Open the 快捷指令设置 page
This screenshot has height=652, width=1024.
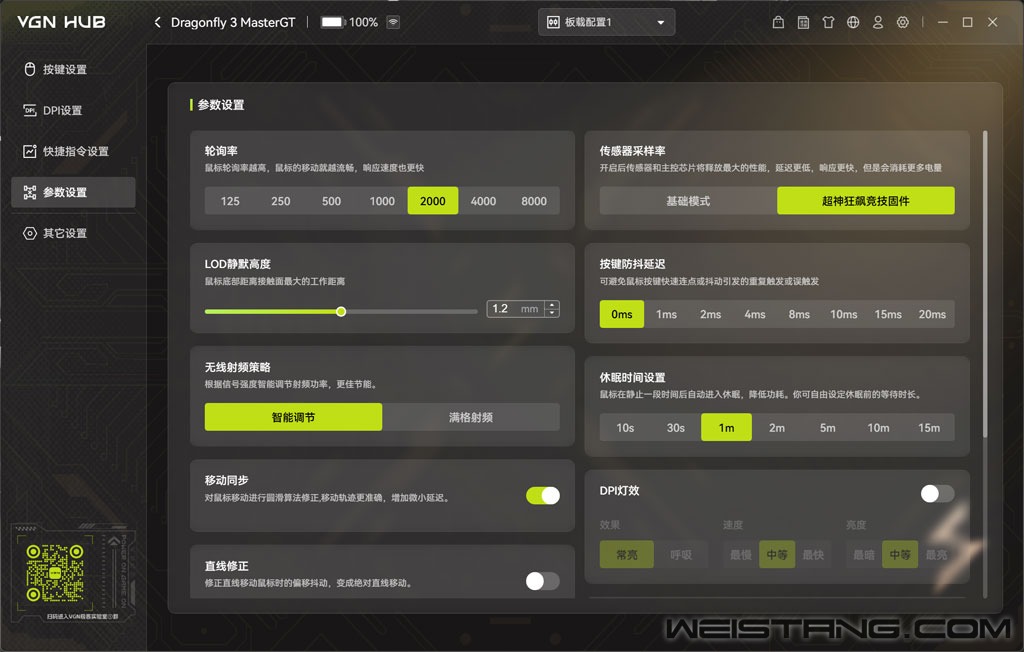click(73, 151)
